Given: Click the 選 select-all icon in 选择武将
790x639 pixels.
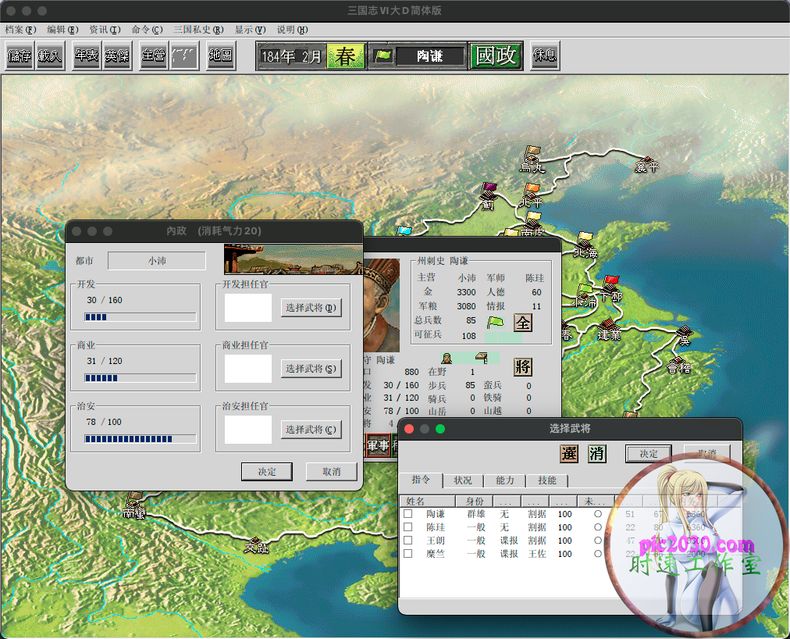Looking at the screenshot, I should 569,454.
